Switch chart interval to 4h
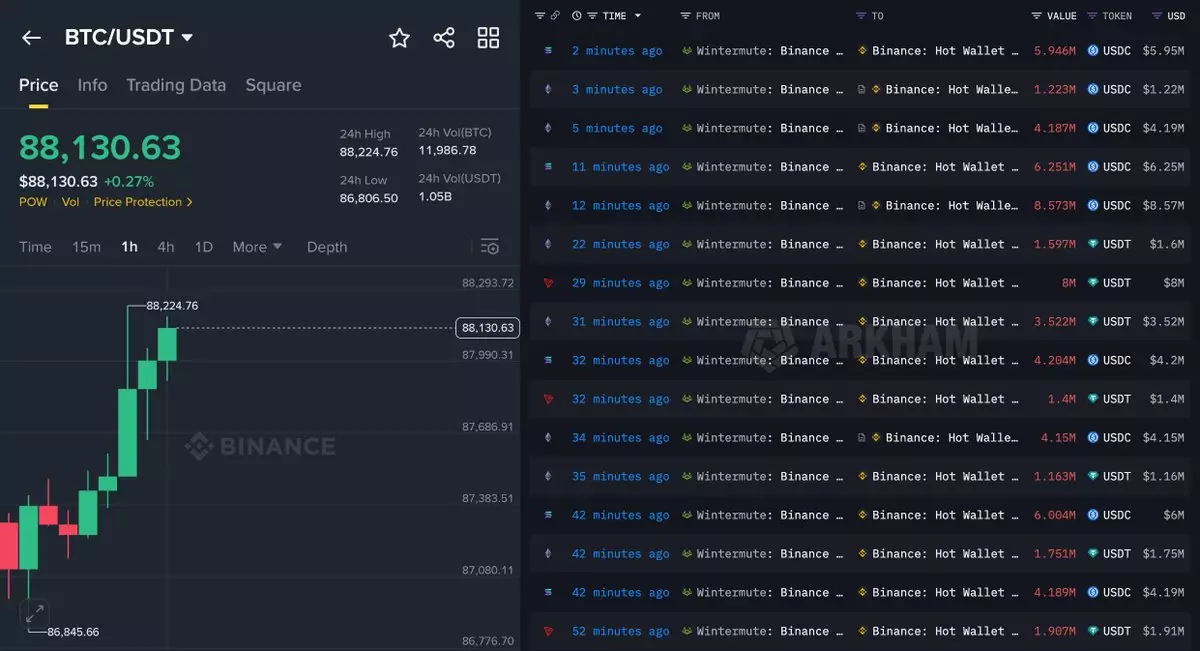The height and width of the screenshot is (651, 1200). [165, 247]
